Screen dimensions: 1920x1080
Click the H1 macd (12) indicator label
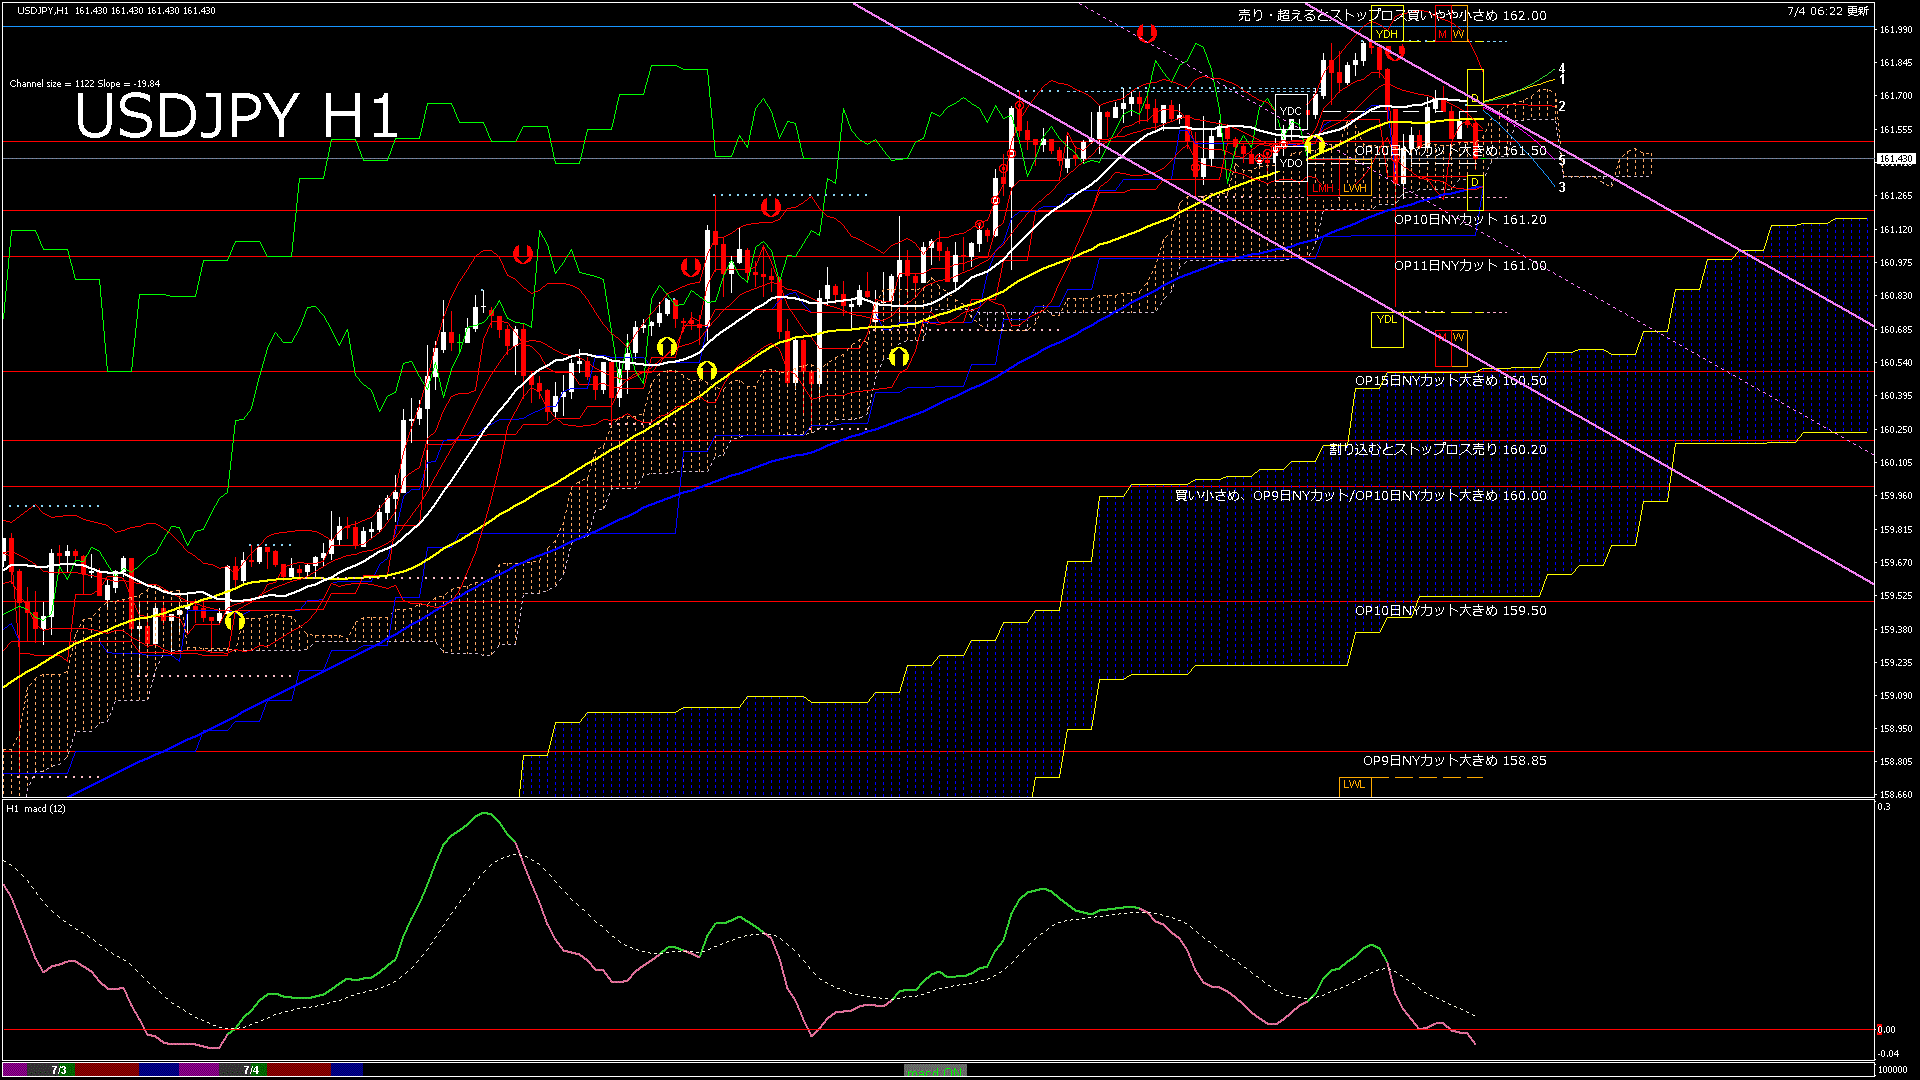tap(36, 808)
